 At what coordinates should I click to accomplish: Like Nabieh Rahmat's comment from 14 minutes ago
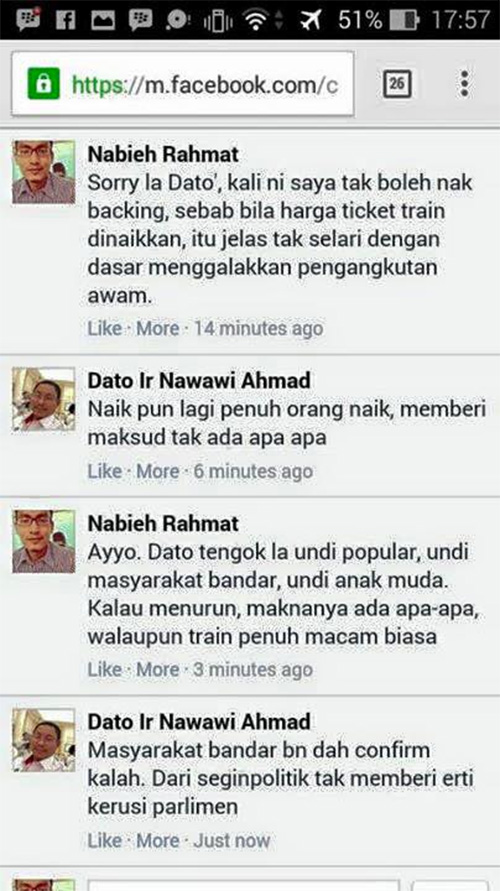tap(105, 328)
